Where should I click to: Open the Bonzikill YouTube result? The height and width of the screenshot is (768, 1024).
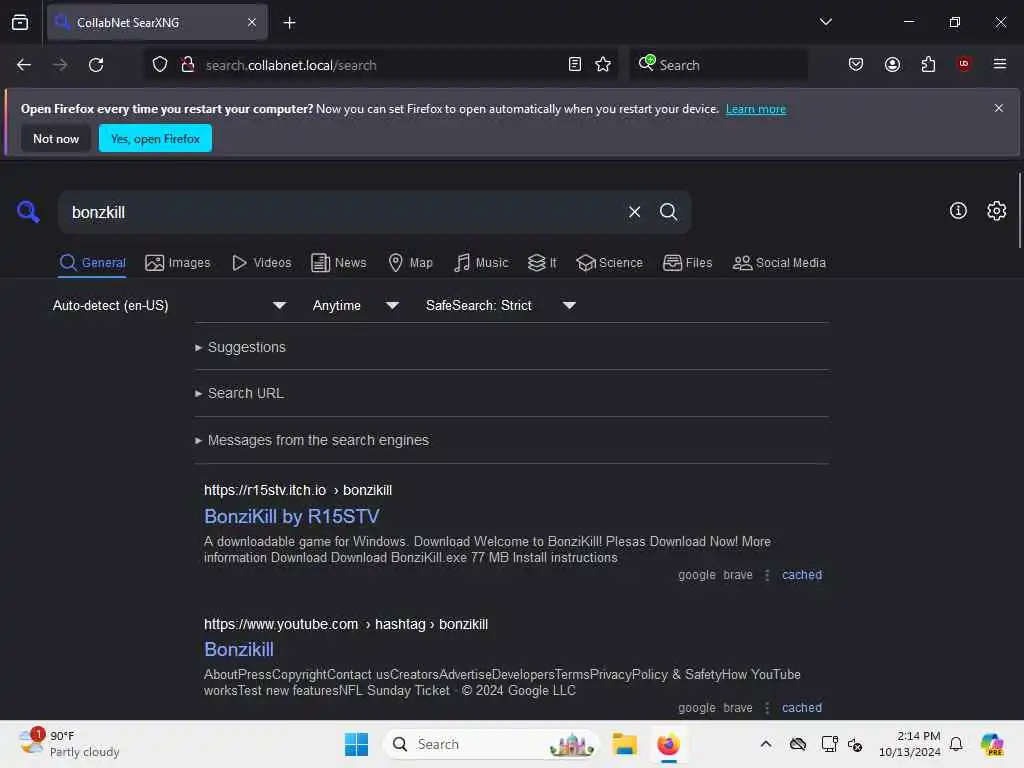point(238,649)
